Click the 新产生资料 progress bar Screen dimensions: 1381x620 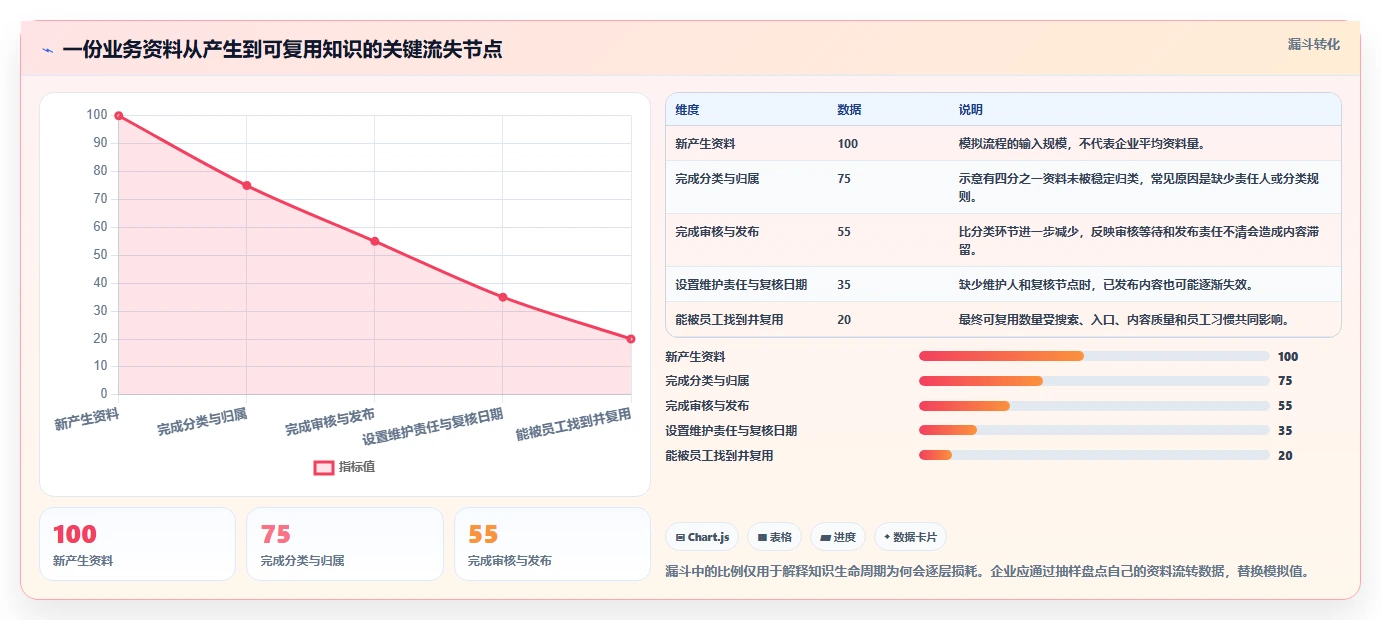pyautogui.click(x=1094, y=357)
